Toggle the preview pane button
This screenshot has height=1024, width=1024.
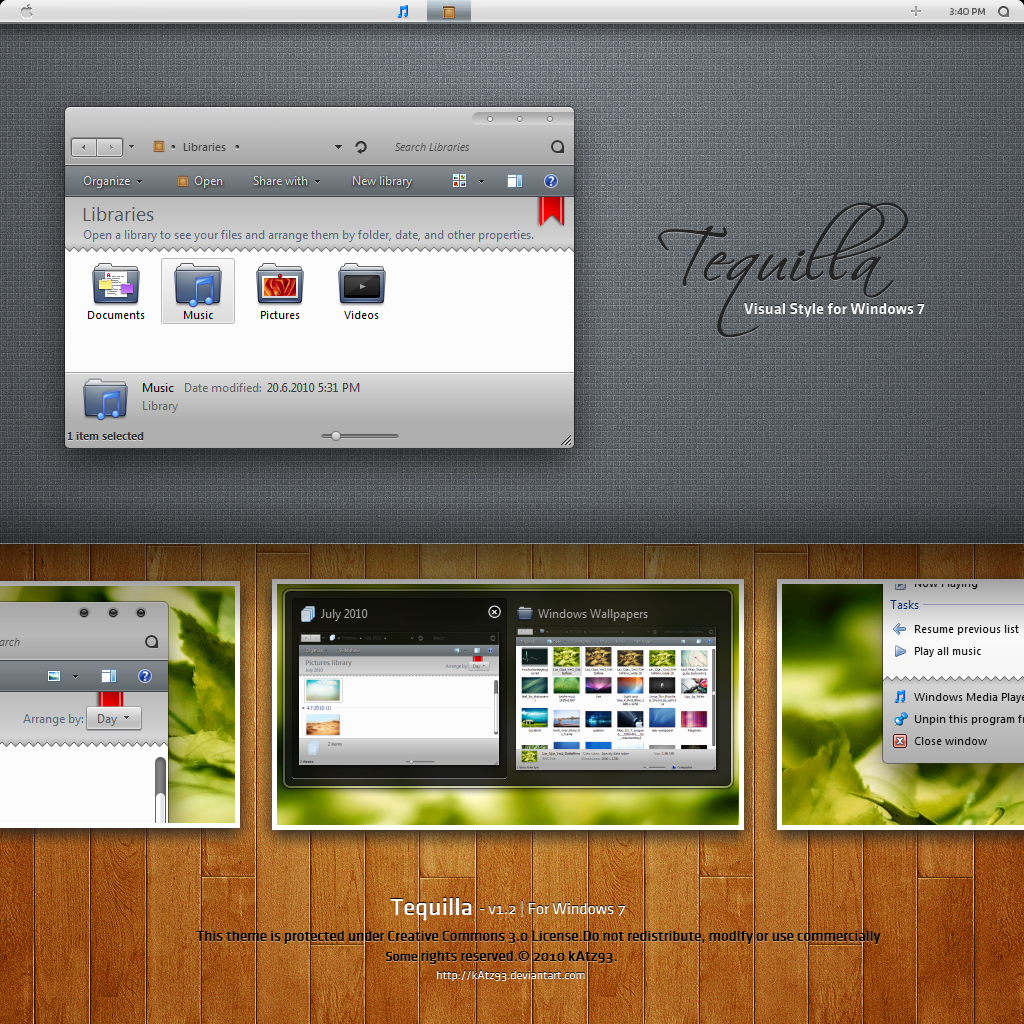coord(515,181)
